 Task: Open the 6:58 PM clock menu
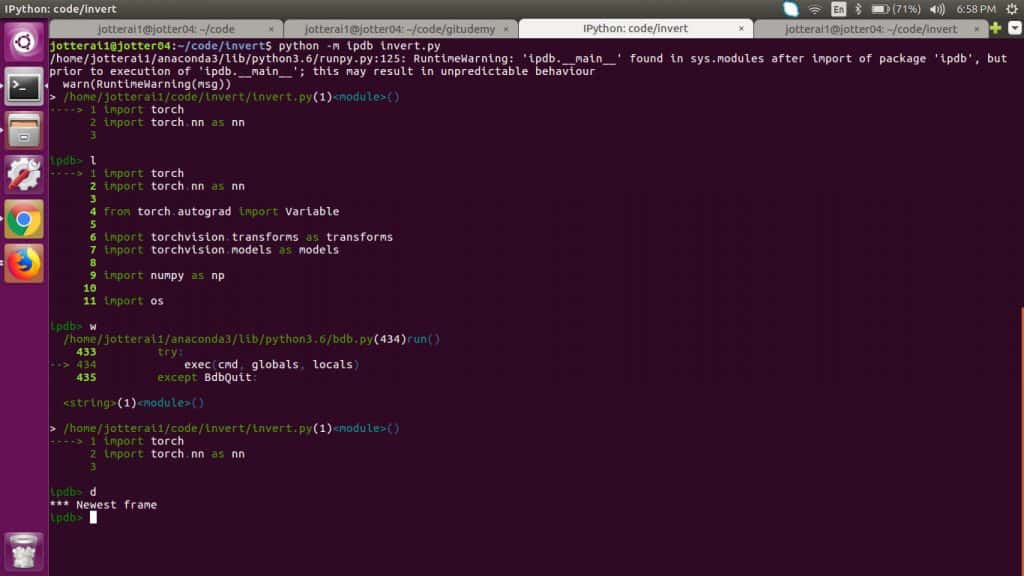point(976,9)
